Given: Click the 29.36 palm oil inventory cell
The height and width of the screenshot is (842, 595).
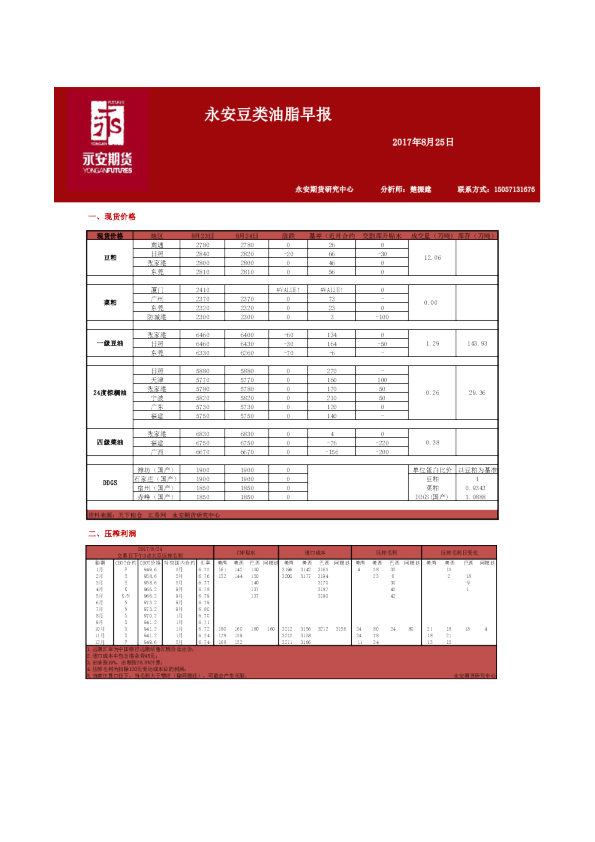Looking at the screenshot, I should point(477,393).
